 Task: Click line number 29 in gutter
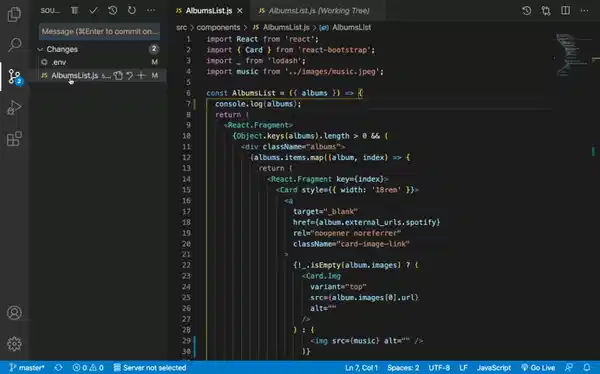[186, 340]
